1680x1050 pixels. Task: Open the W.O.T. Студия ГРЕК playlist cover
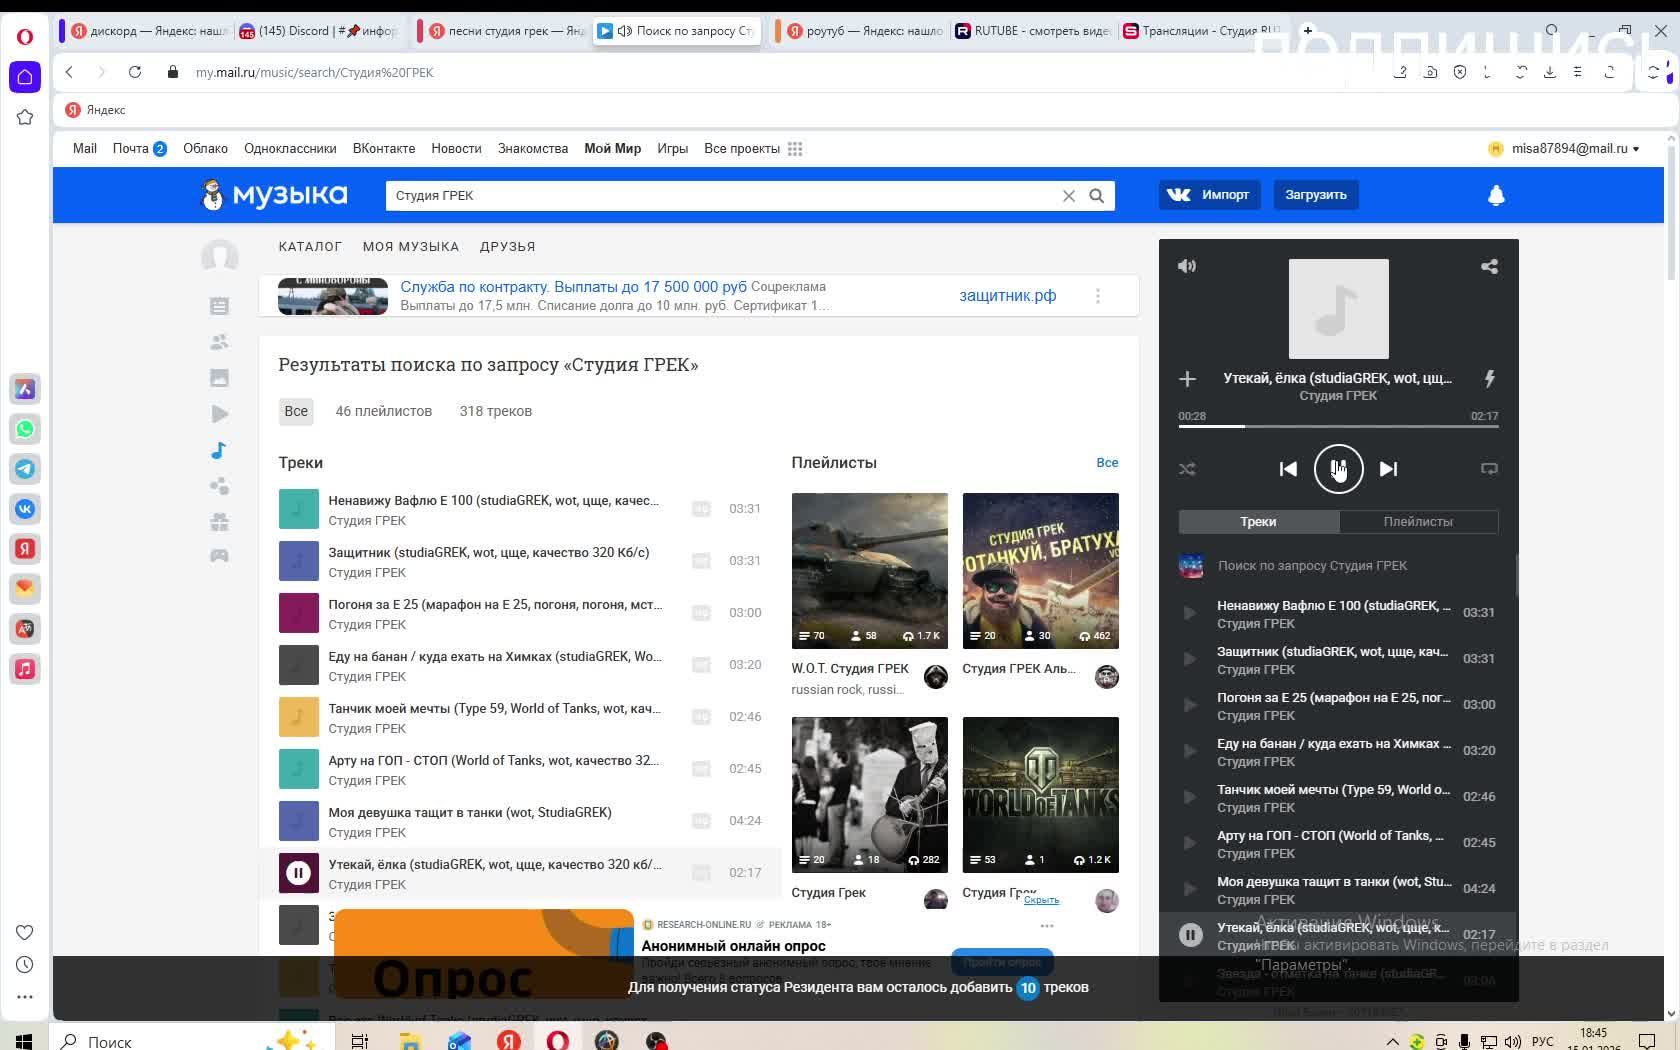[x=870, y=571]
